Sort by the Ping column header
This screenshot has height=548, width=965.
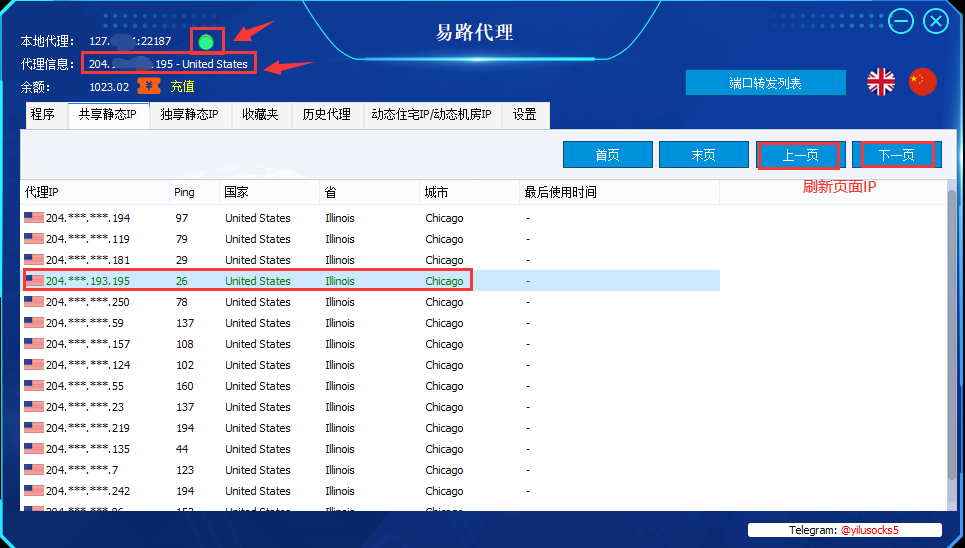194,192
